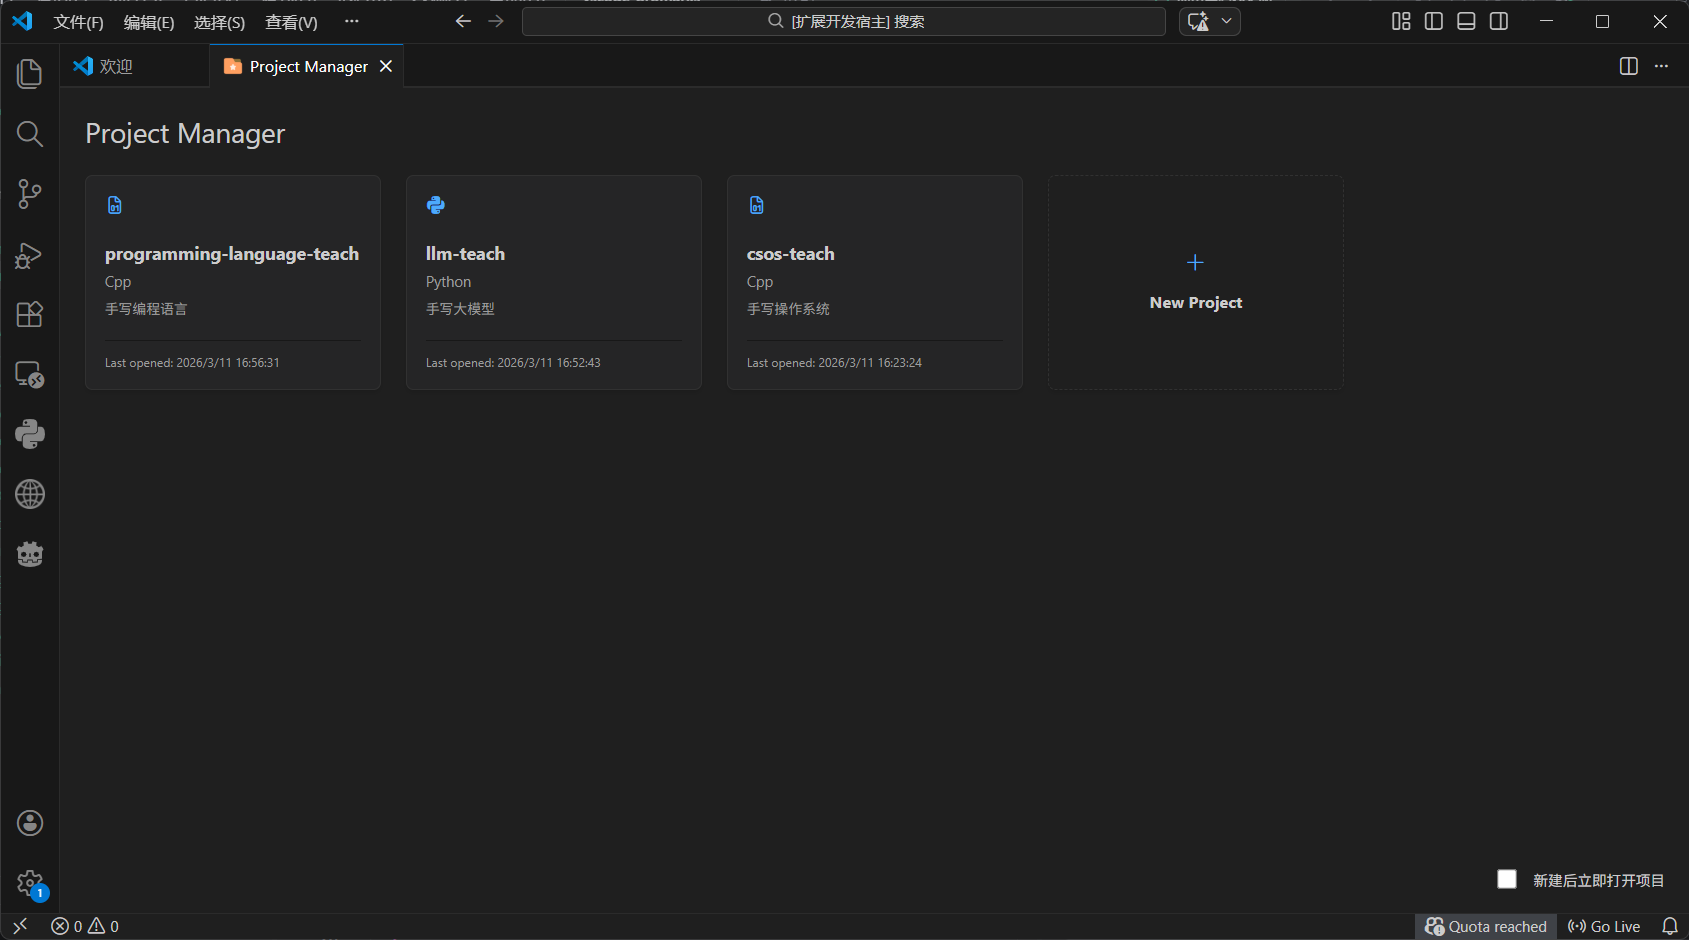Open Copilot chat icon in title bar
Viewport: 1689px width, 940px height.
[x=1198, y=21]
